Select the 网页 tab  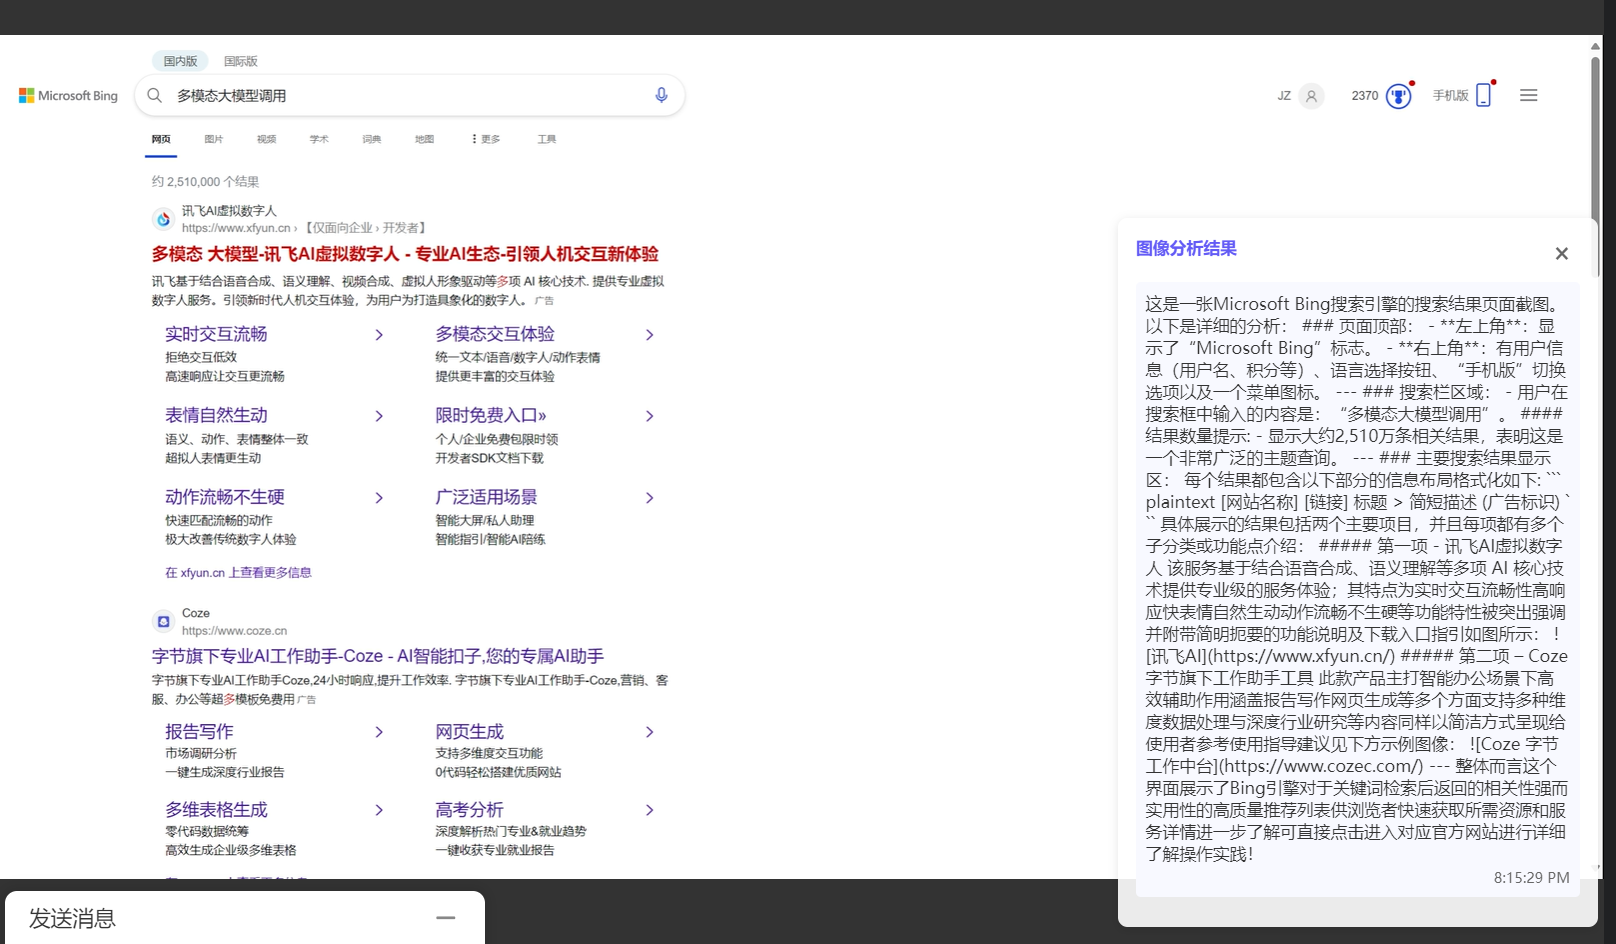(161, 139)
